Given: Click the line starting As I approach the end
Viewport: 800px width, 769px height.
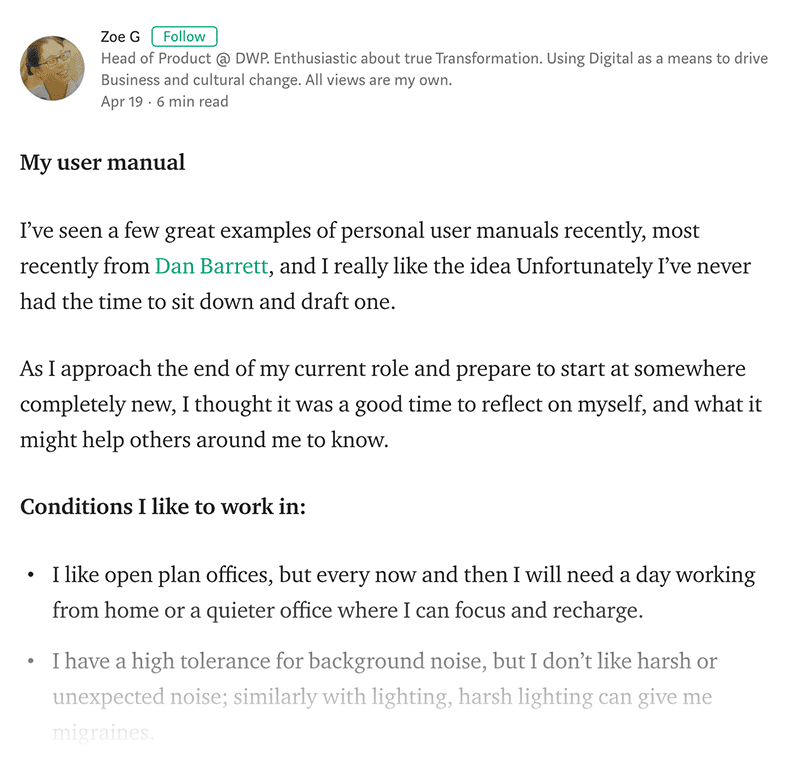Looking at the screenshot, I should (383, 369).
